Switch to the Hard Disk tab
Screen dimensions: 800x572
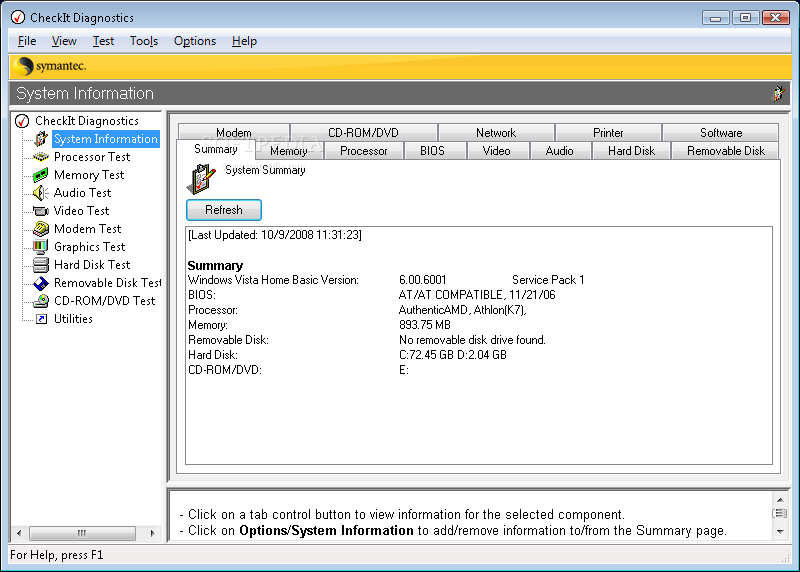coord(631,151)
